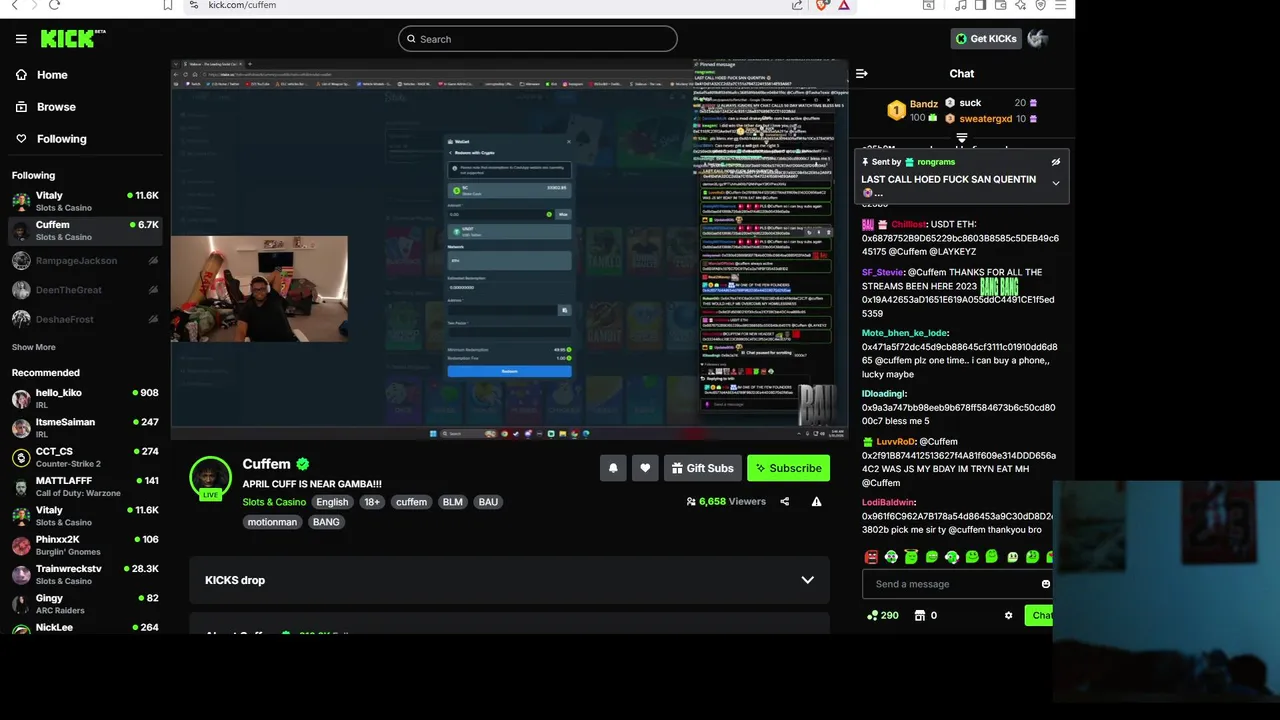The width and height of the screenshot is (1280, 720).
Task: Open offline channel DeenTheGreat
Action: [x=85, y=290]
